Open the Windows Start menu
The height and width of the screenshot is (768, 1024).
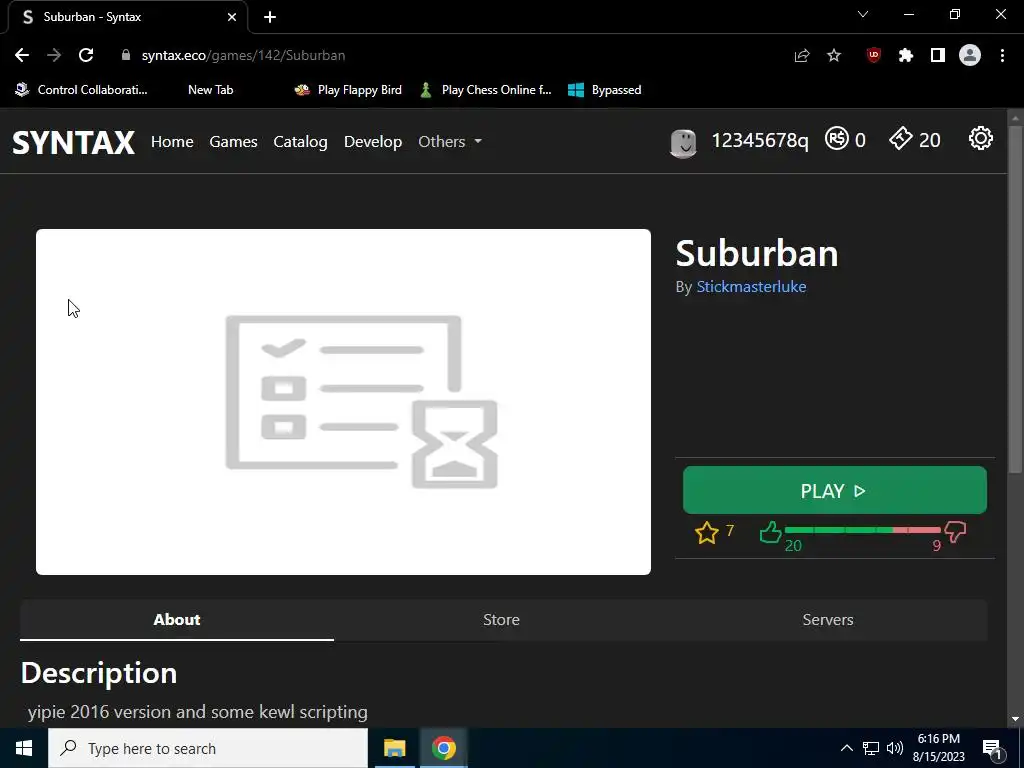pos(24,748)
